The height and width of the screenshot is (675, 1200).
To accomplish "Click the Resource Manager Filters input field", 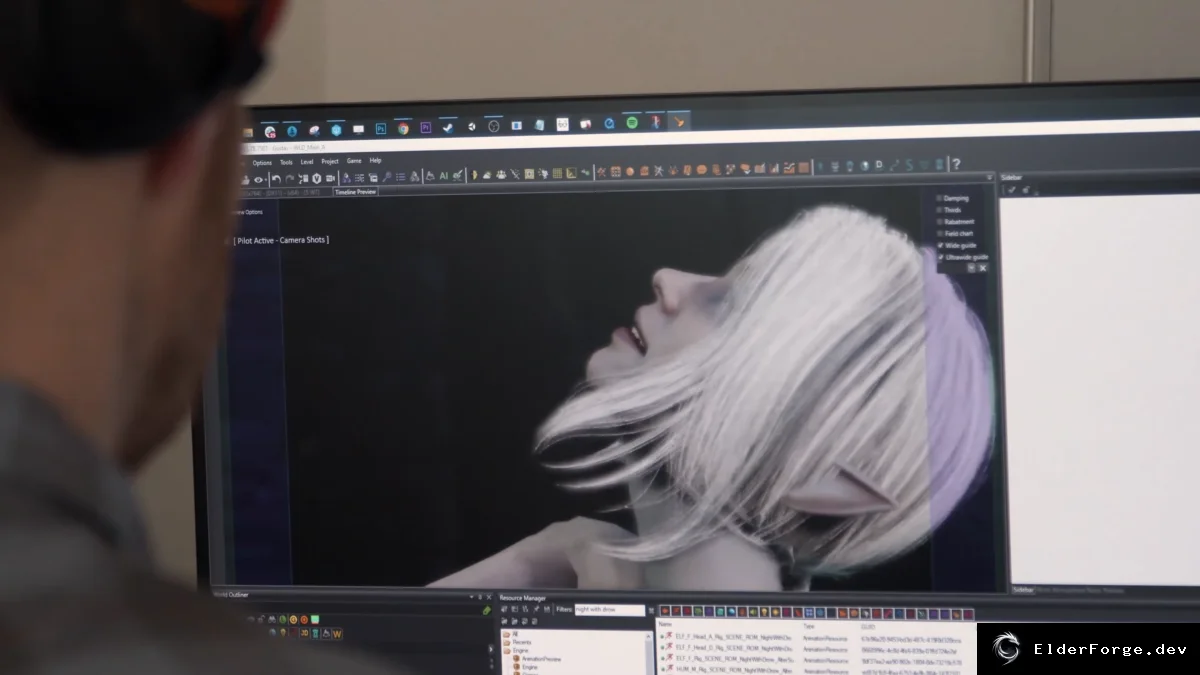I will 609,610.
